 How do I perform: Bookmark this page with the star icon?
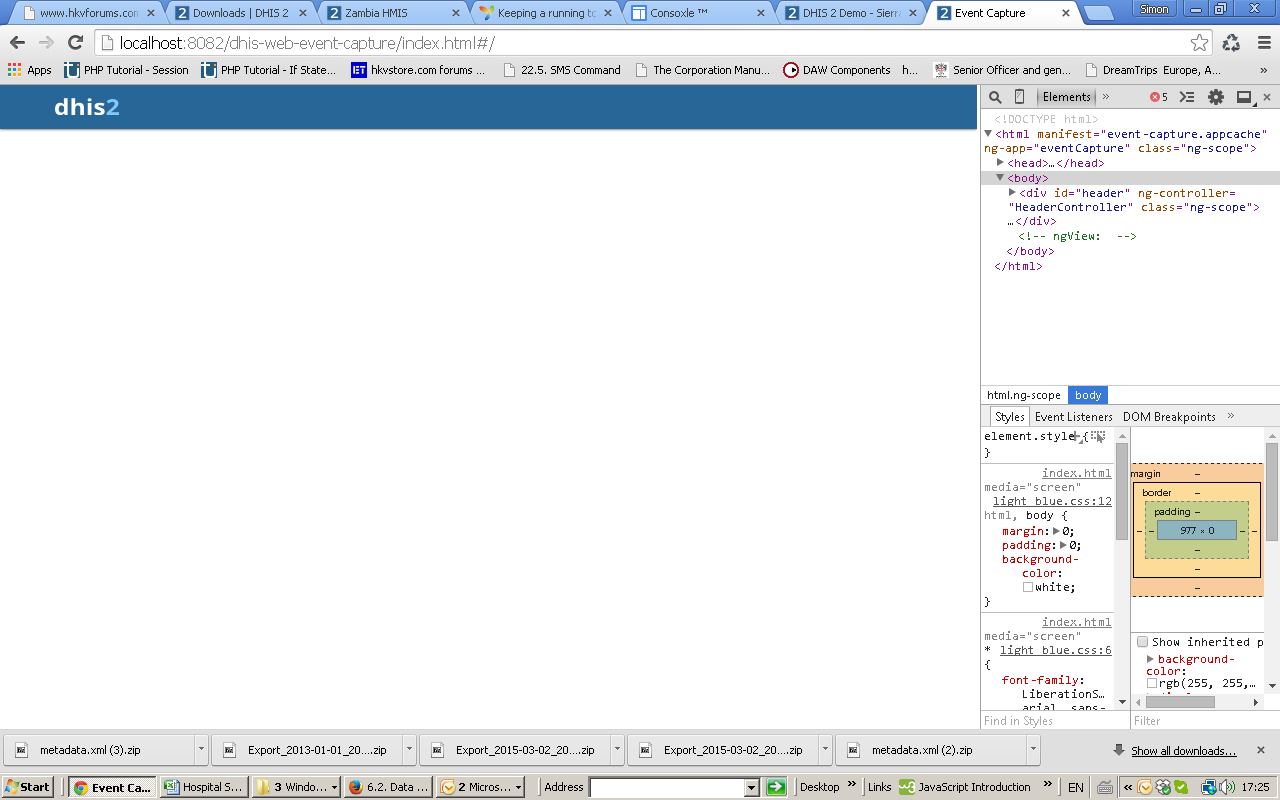point(1199,42)
